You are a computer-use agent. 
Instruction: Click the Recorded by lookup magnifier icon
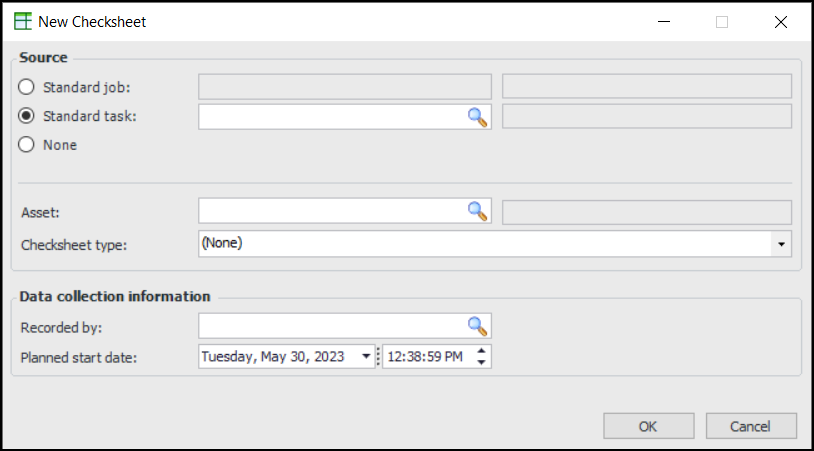(x=478, y=326)
